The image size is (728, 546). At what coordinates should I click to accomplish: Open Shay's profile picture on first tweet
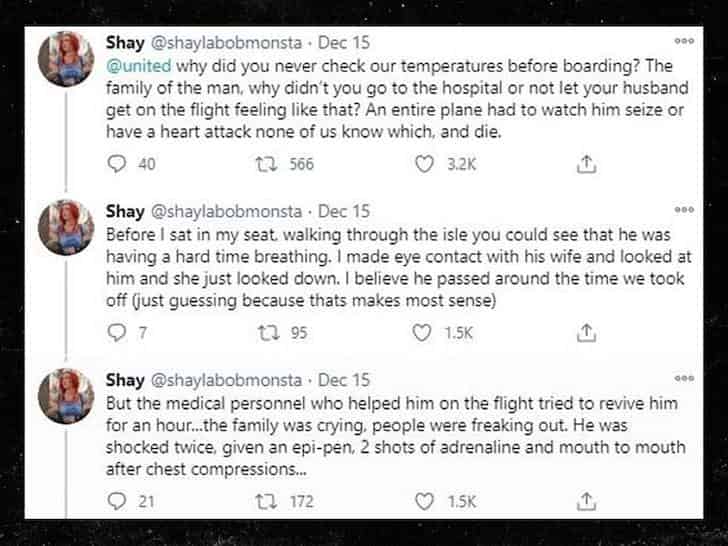coord(67,65)
